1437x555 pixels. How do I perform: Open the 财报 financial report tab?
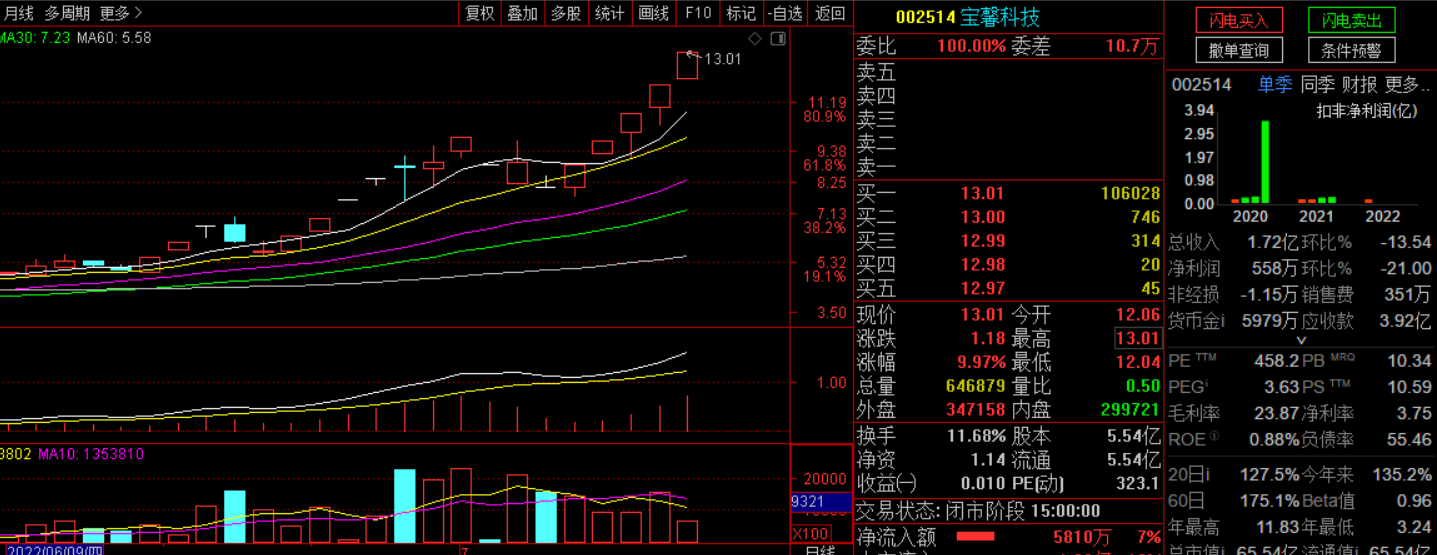(1360, 85)
